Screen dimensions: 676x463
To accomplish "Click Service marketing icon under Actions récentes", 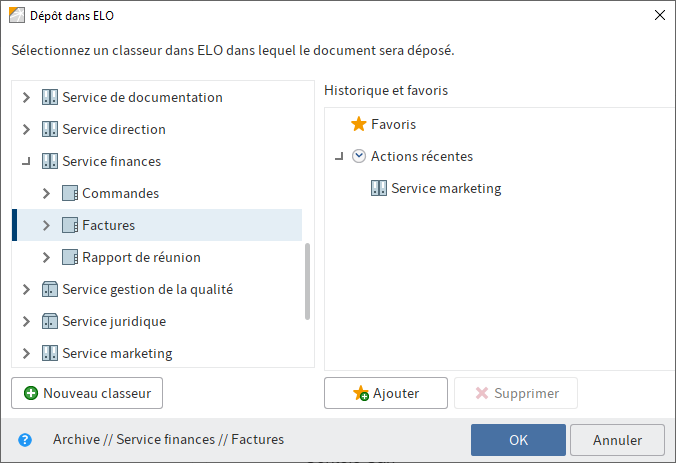I will [x=379, y=188].
